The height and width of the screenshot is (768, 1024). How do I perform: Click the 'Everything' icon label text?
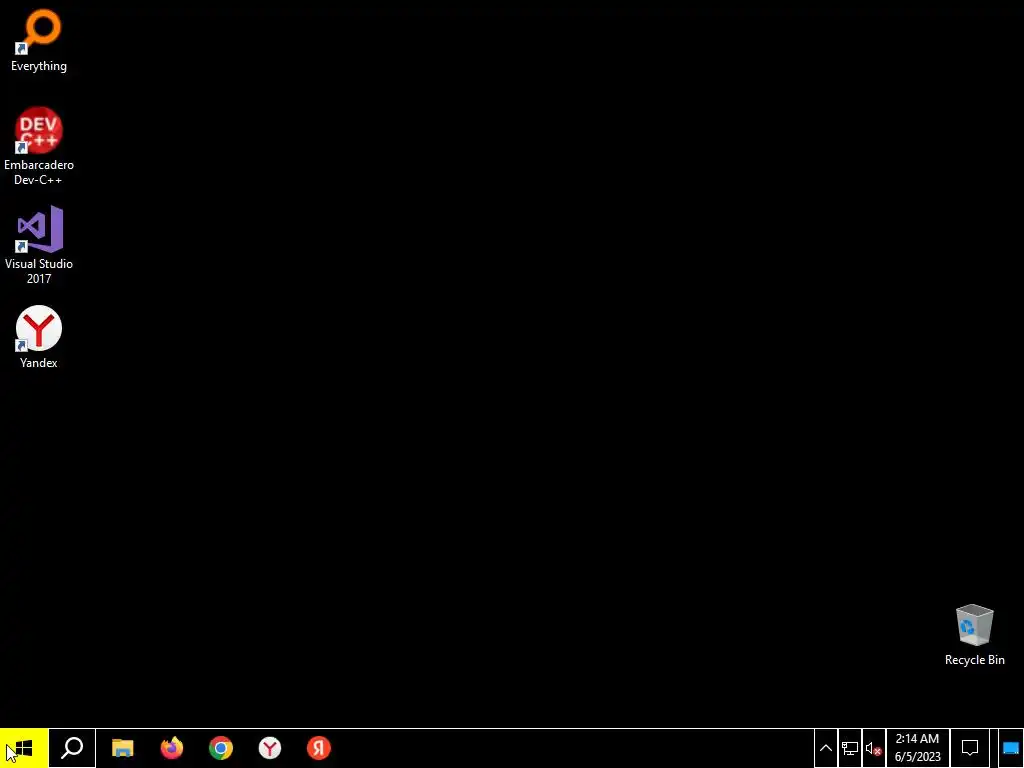click(39, 66)
